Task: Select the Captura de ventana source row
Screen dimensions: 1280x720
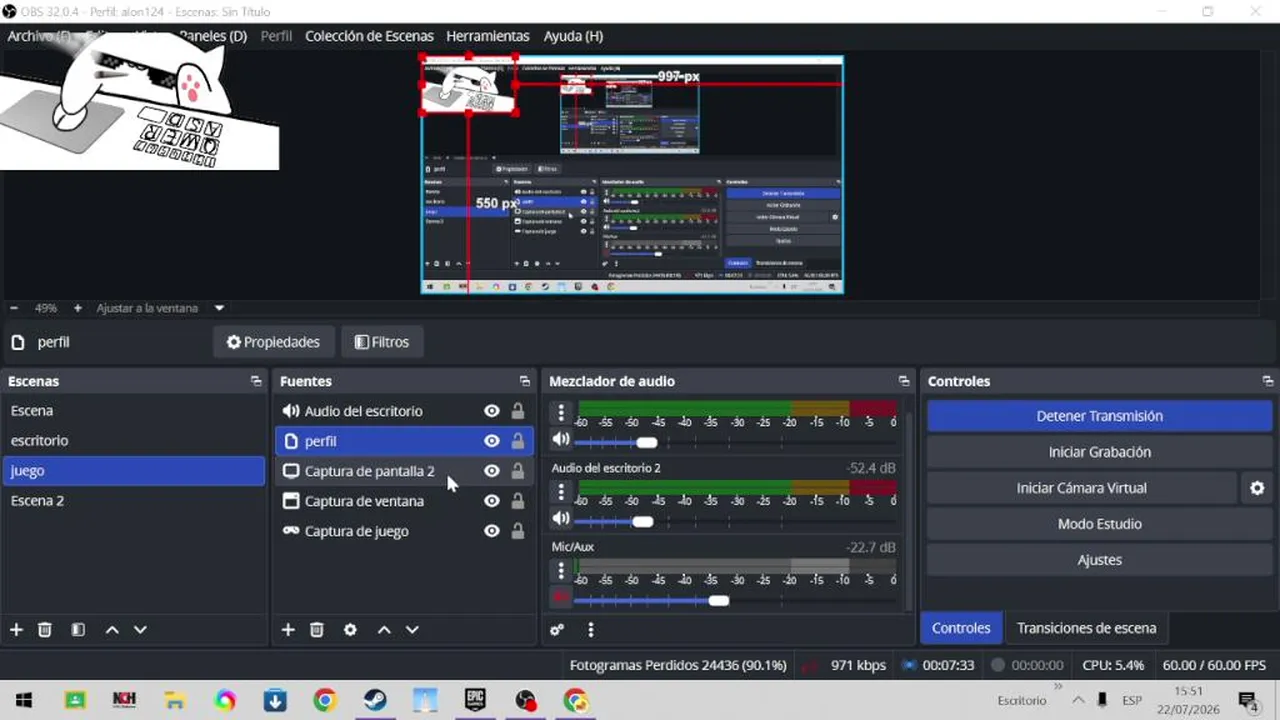Action: [404, 501]
